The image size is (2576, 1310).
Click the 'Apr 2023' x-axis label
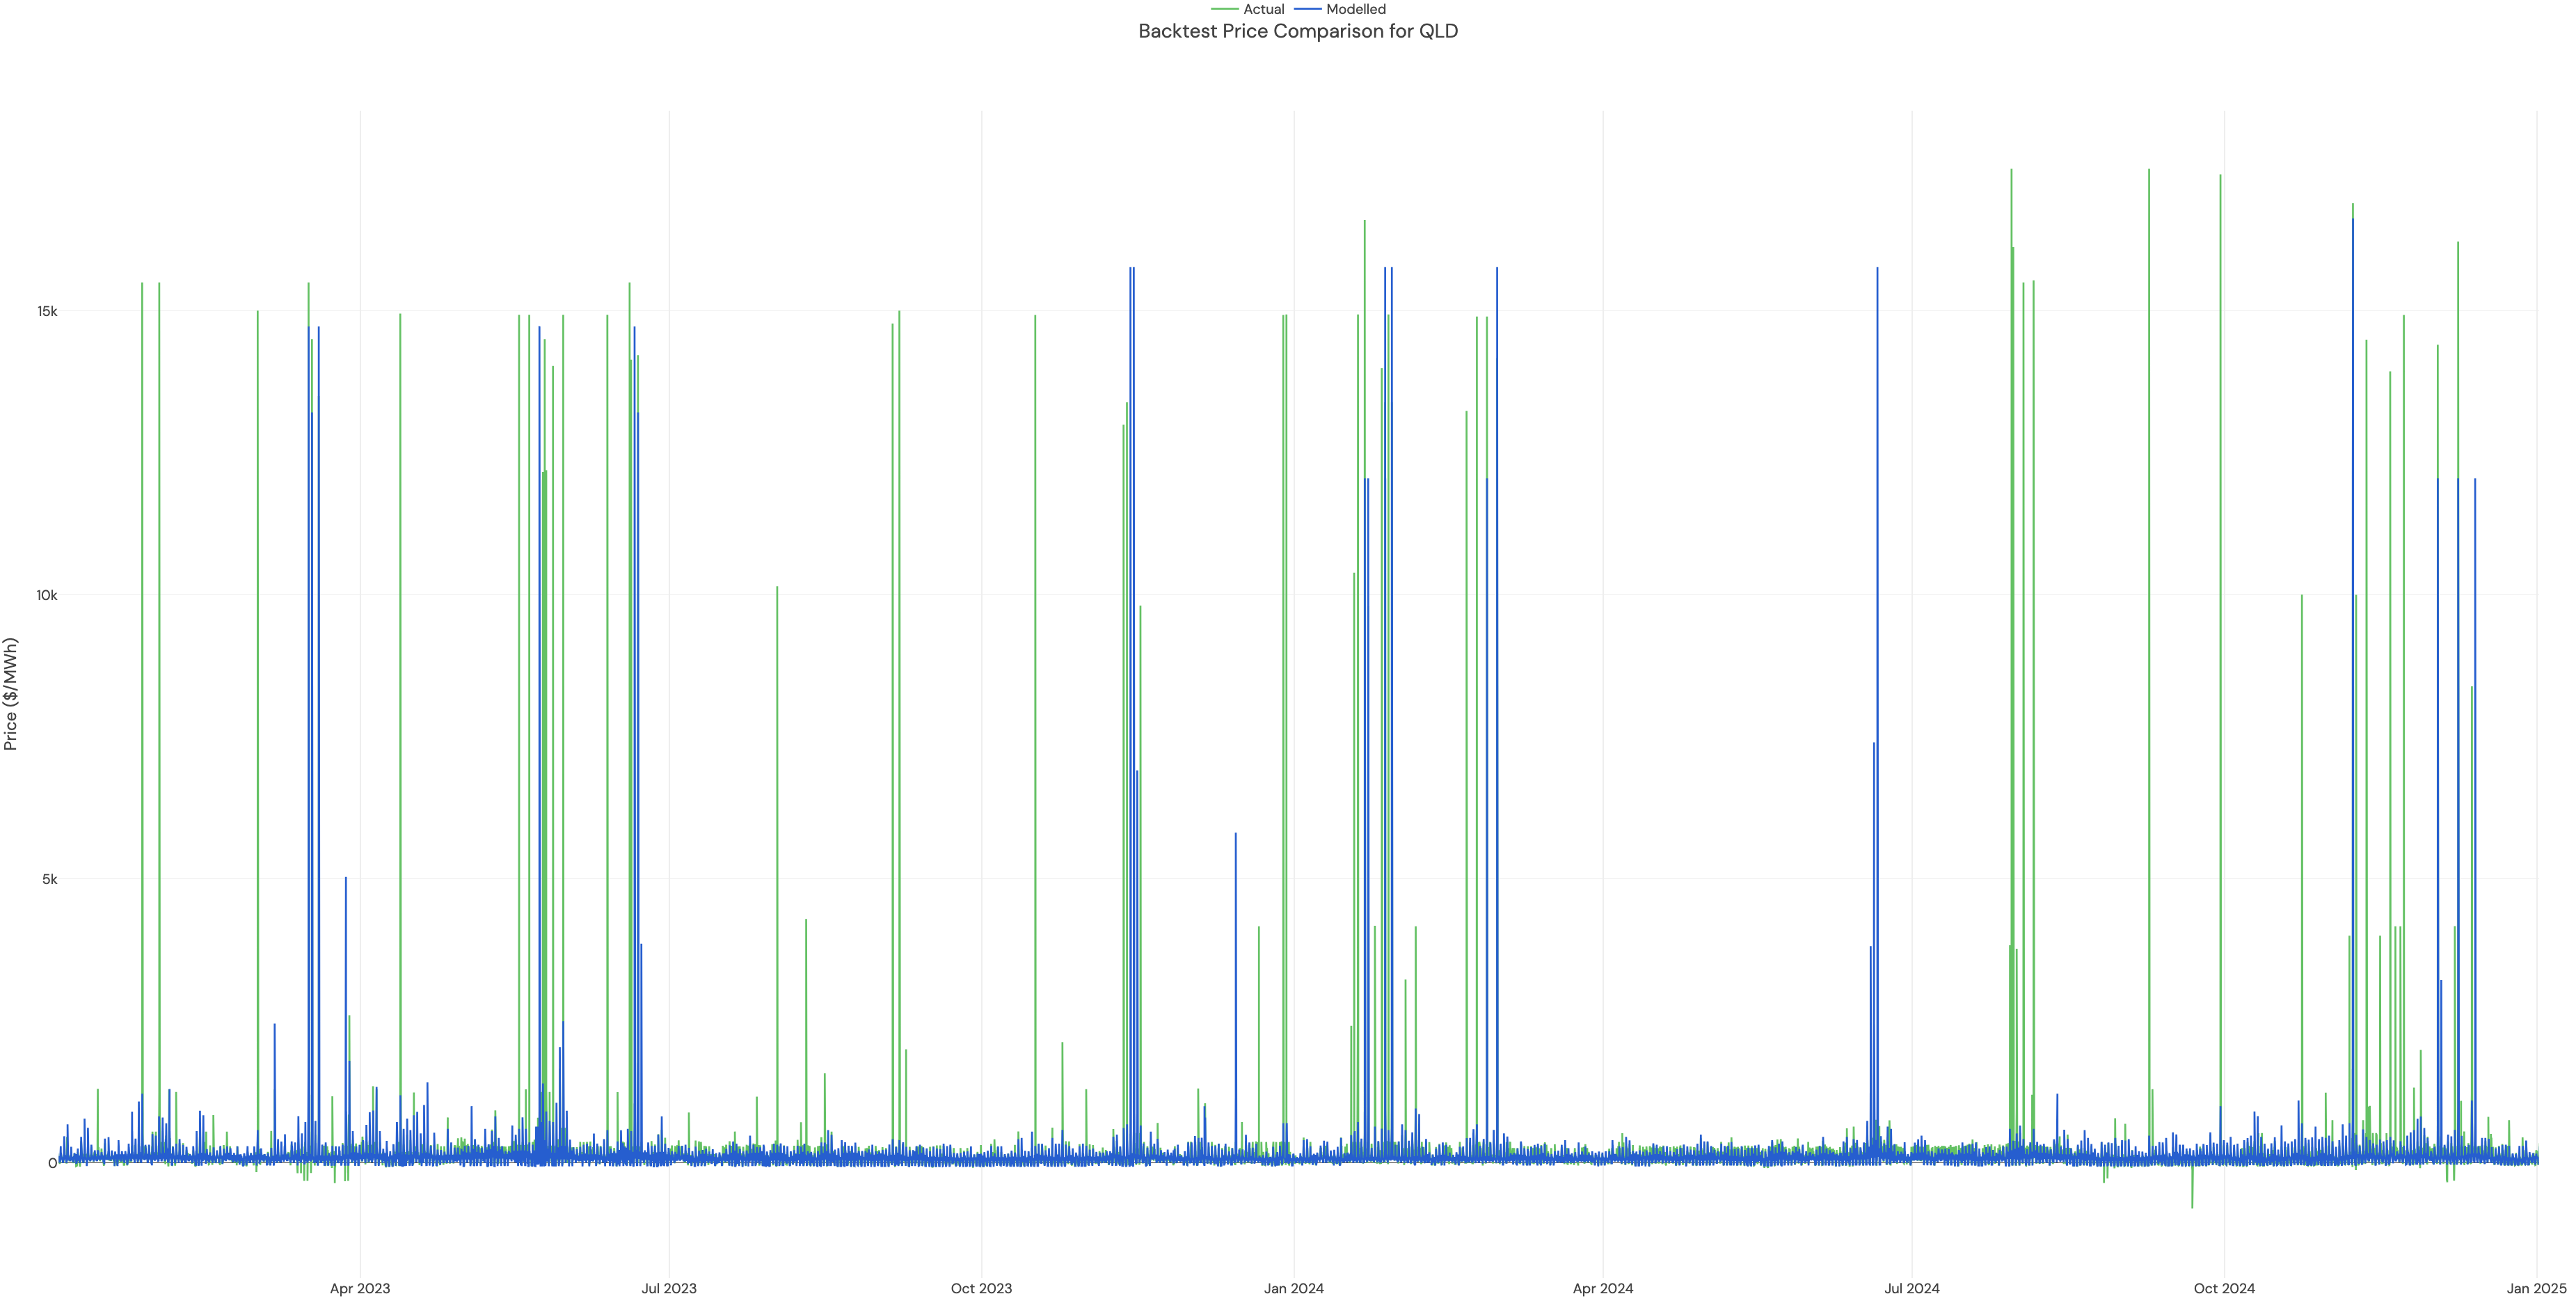pyautogui.click(x=362, y=1289)
